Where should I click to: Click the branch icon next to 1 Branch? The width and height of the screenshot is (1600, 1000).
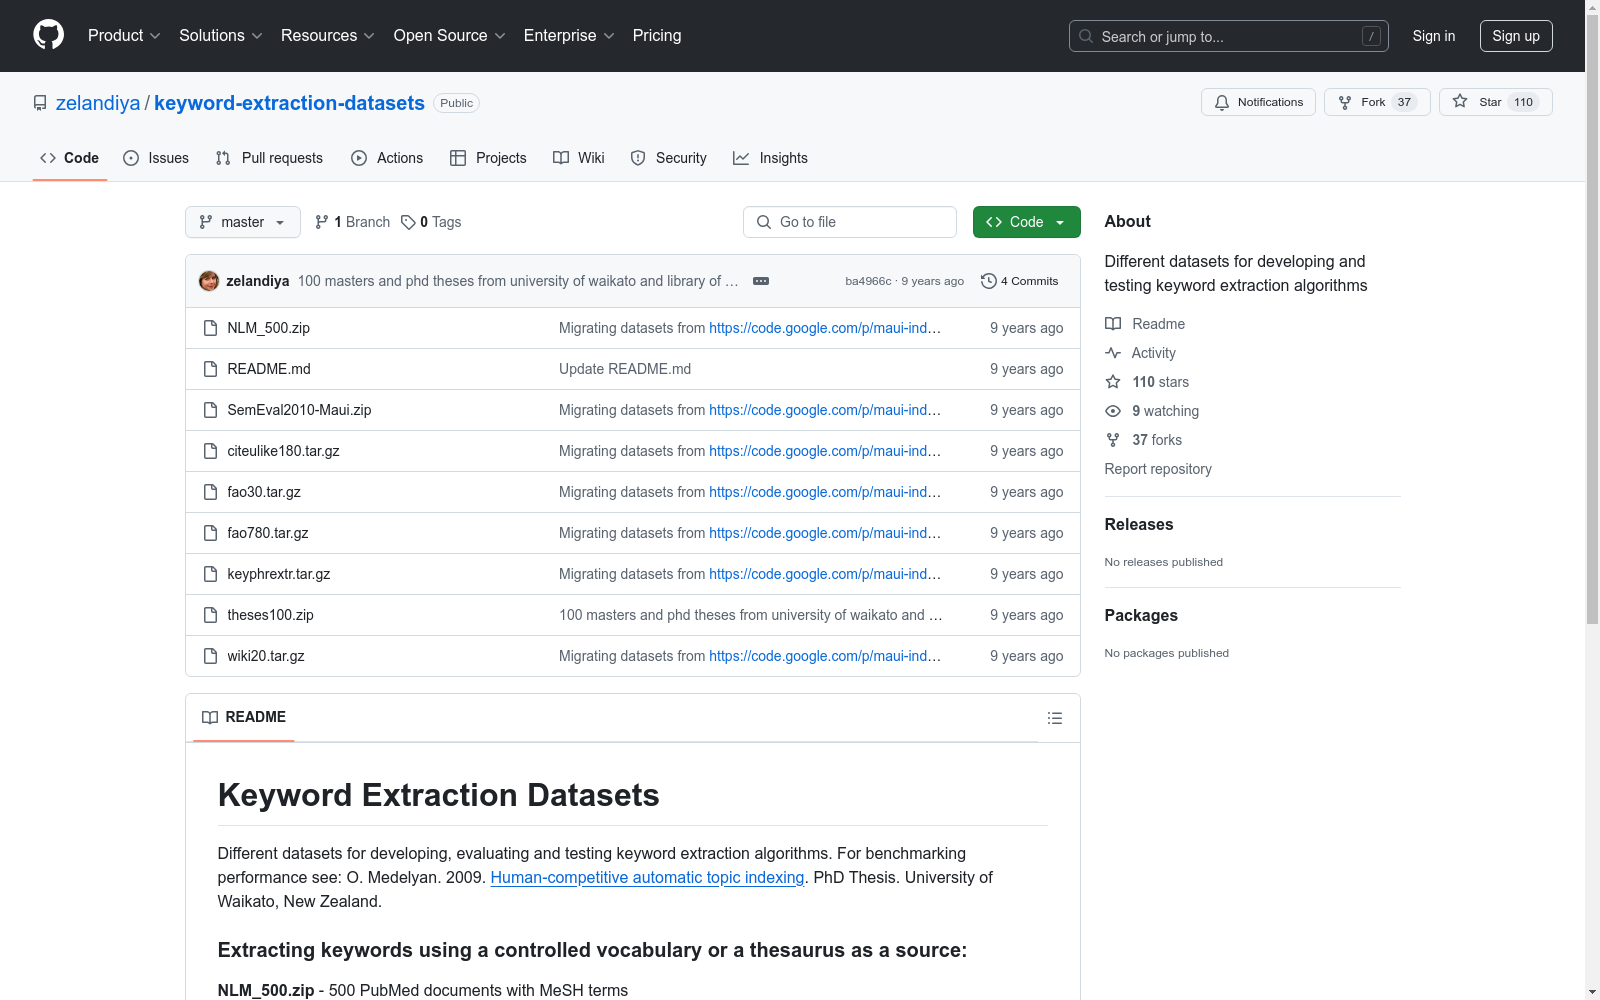322,222
